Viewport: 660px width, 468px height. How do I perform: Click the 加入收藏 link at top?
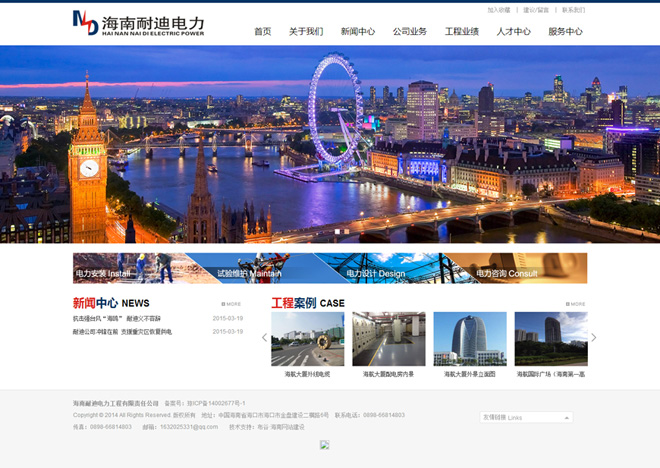point(498,10)
